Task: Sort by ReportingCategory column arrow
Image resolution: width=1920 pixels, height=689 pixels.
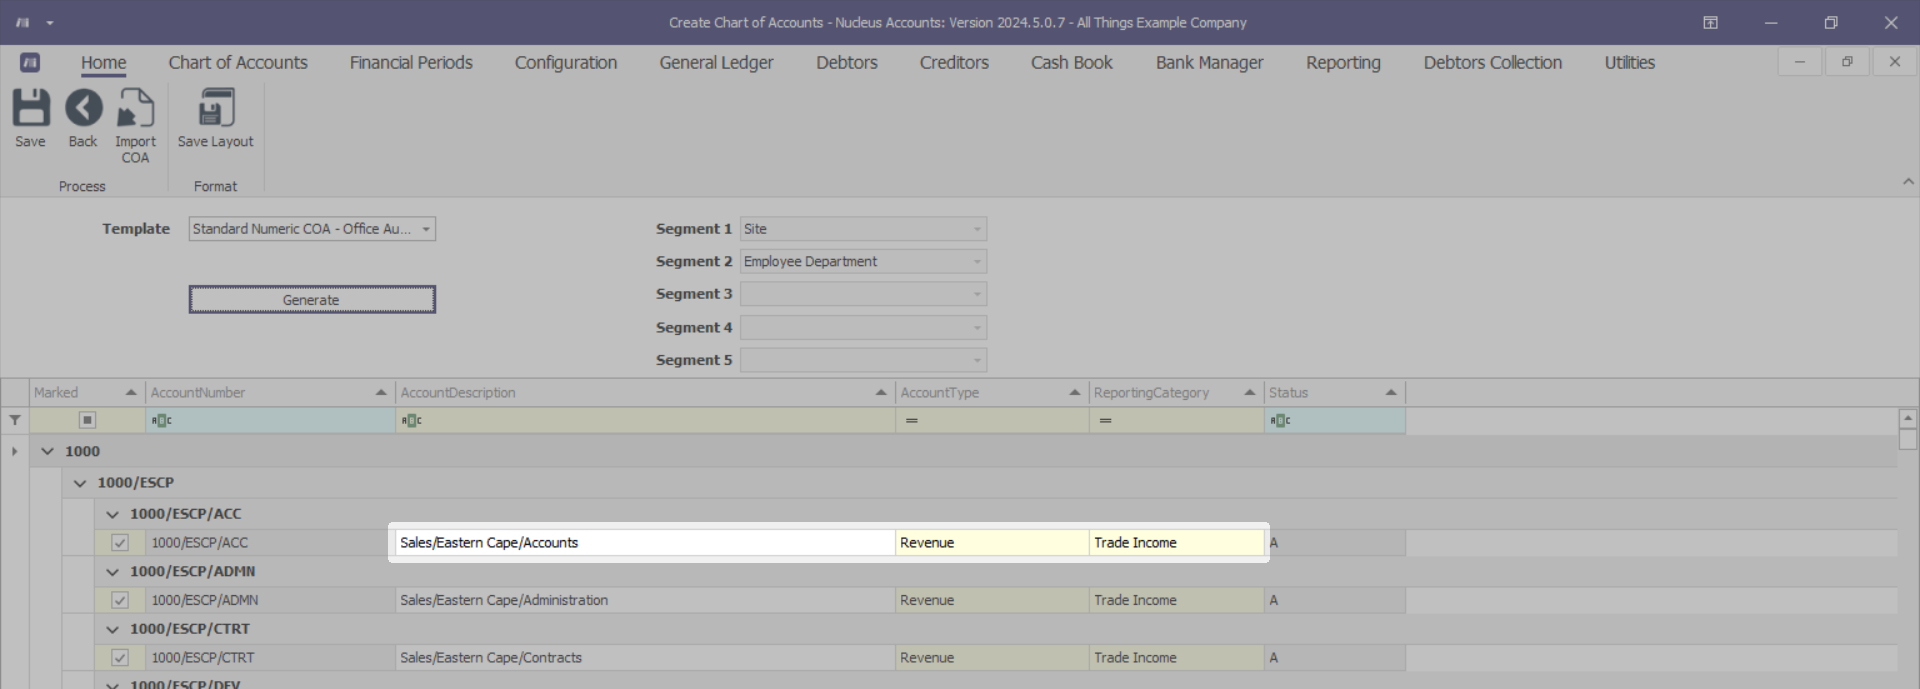Action: pos(1250,392)
